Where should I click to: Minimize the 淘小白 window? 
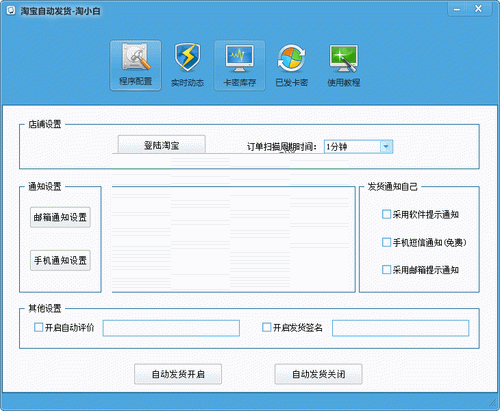(457, 9)
